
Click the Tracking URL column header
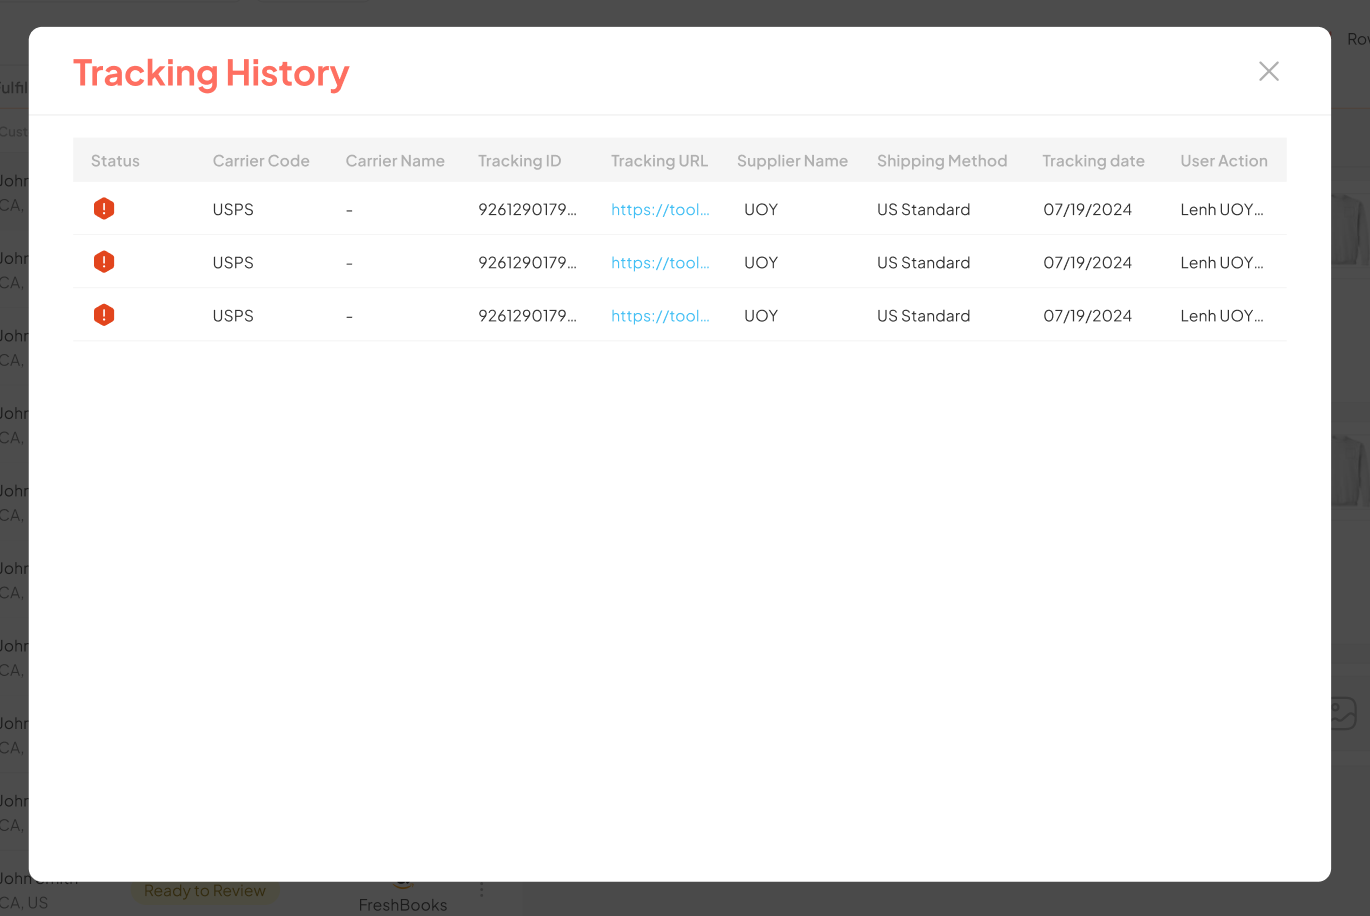(659, 161)
